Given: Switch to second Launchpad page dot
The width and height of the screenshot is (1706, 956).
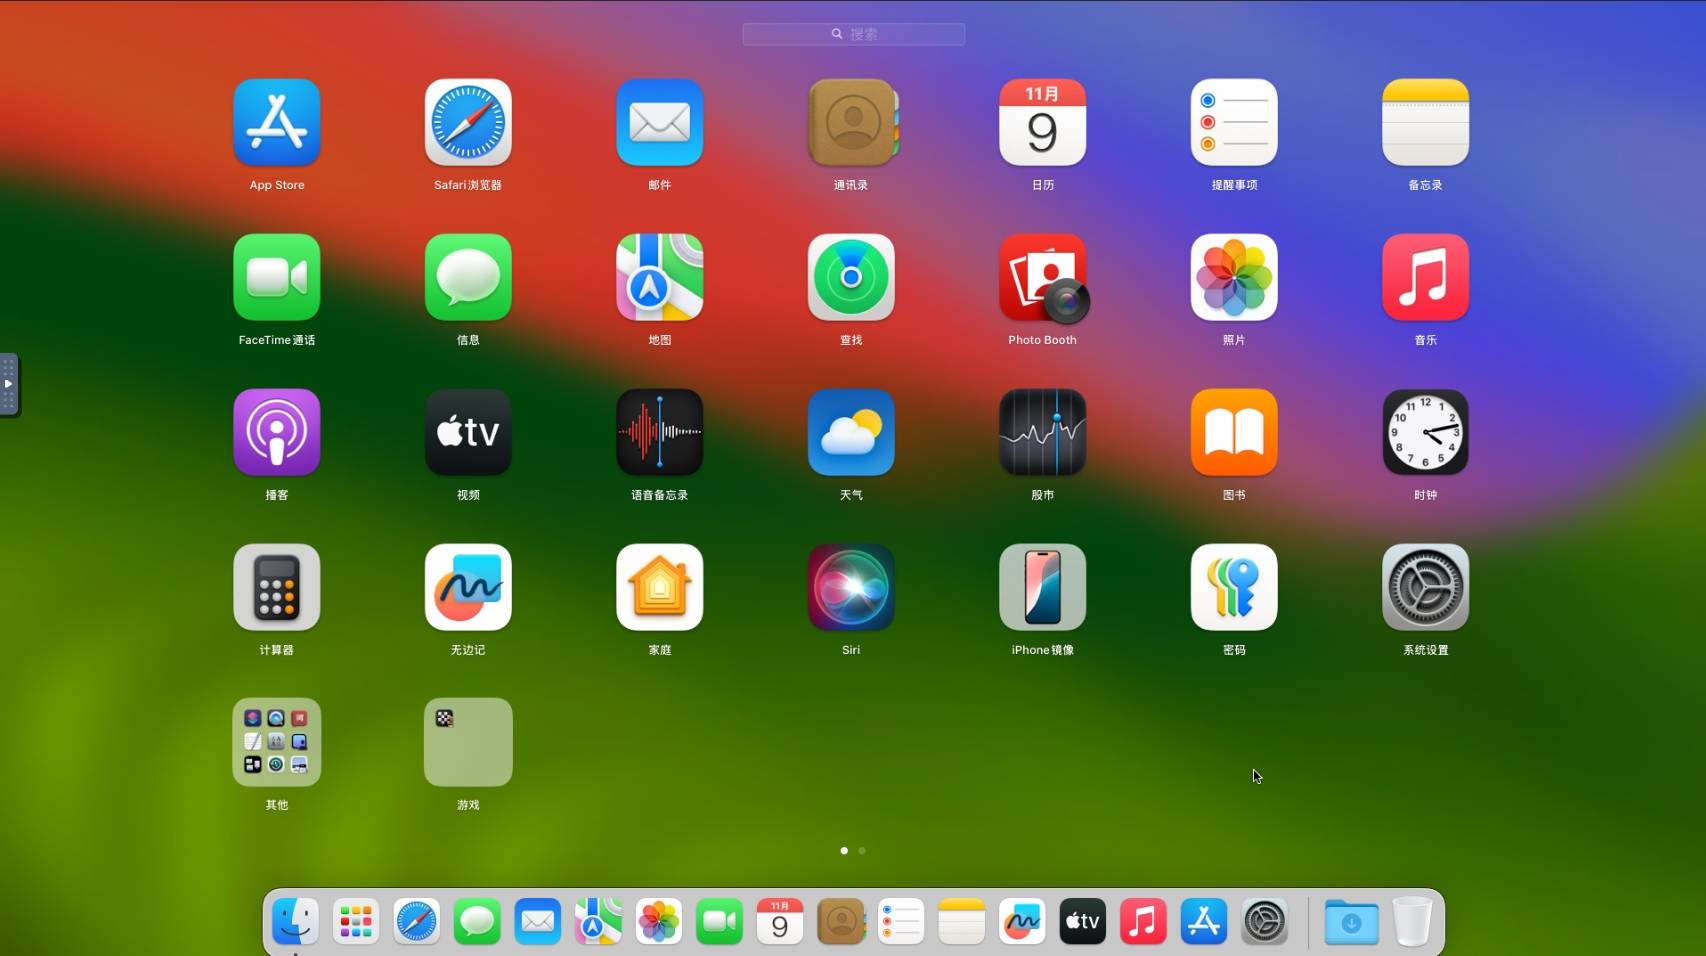Looking at the screenshot, I should (862, 851).
